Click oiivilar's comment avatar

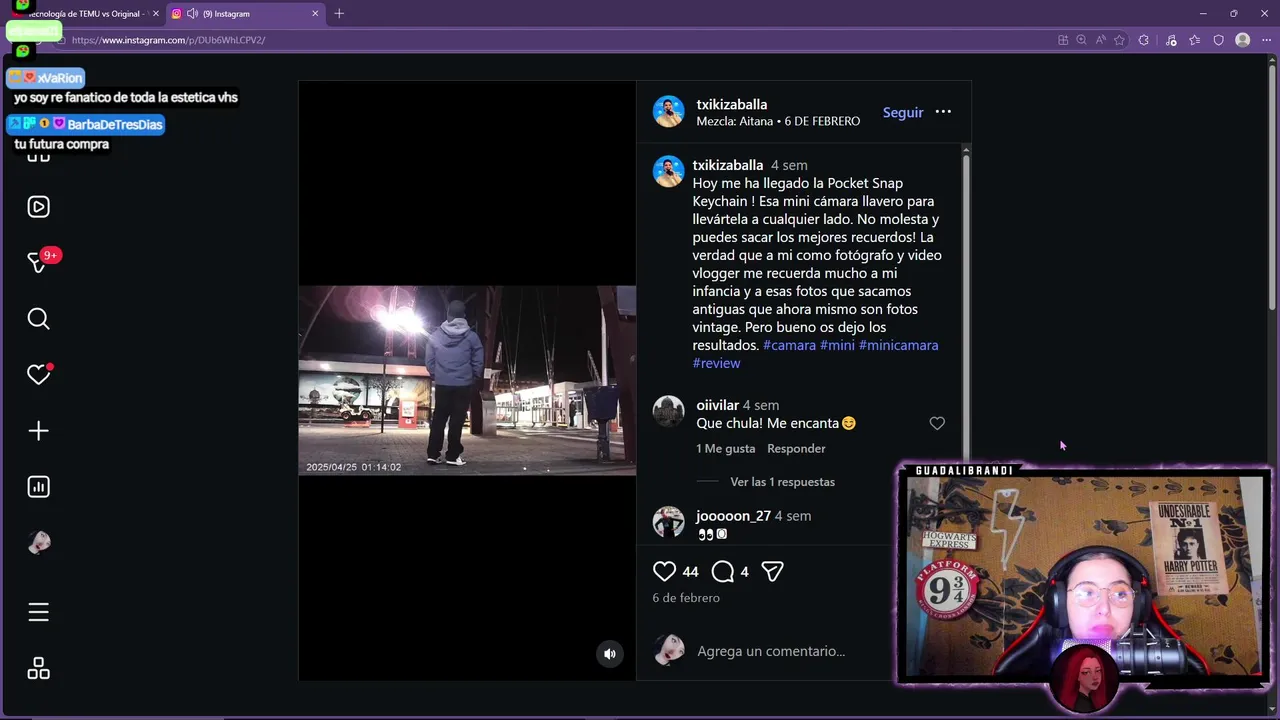tap(669, 411)
